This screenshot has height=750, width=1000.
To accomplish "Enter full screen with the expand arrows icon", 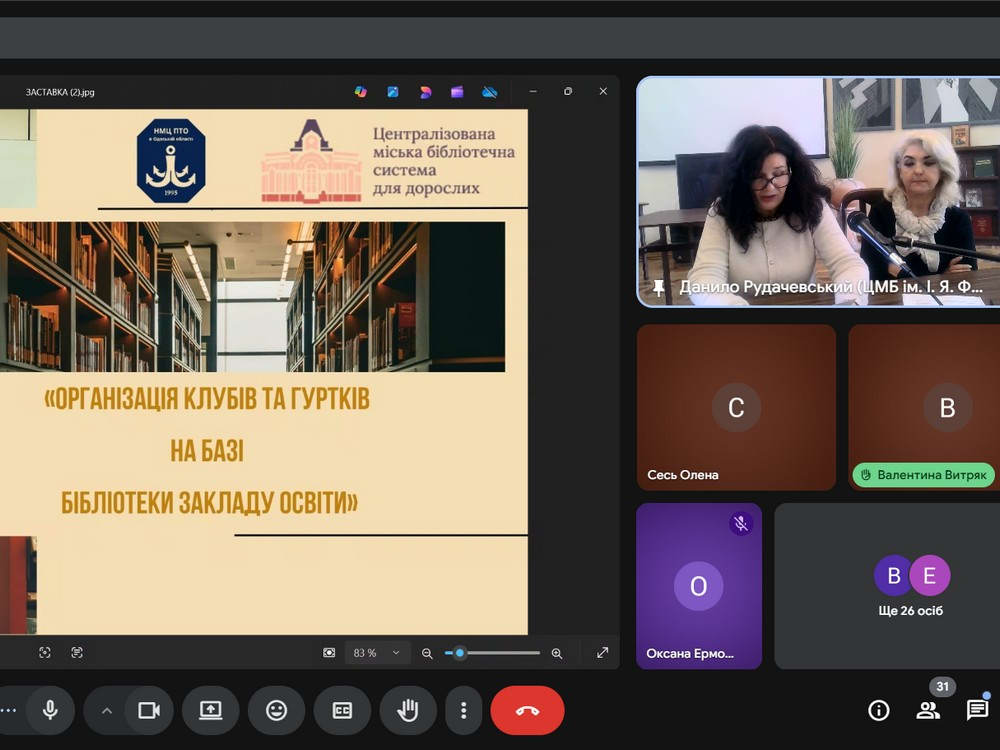I will point(602,653).
